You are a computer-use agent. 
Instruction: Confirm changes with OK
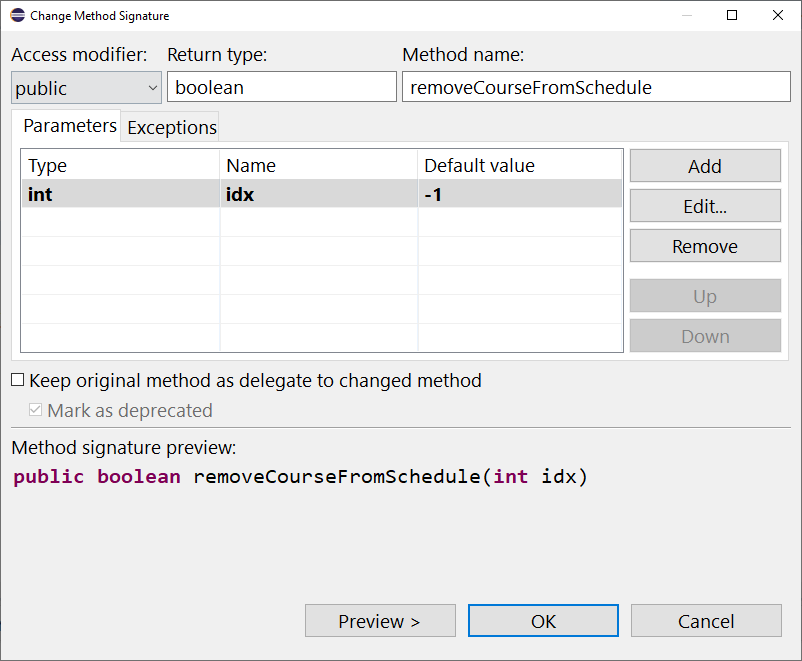[543, 620]
